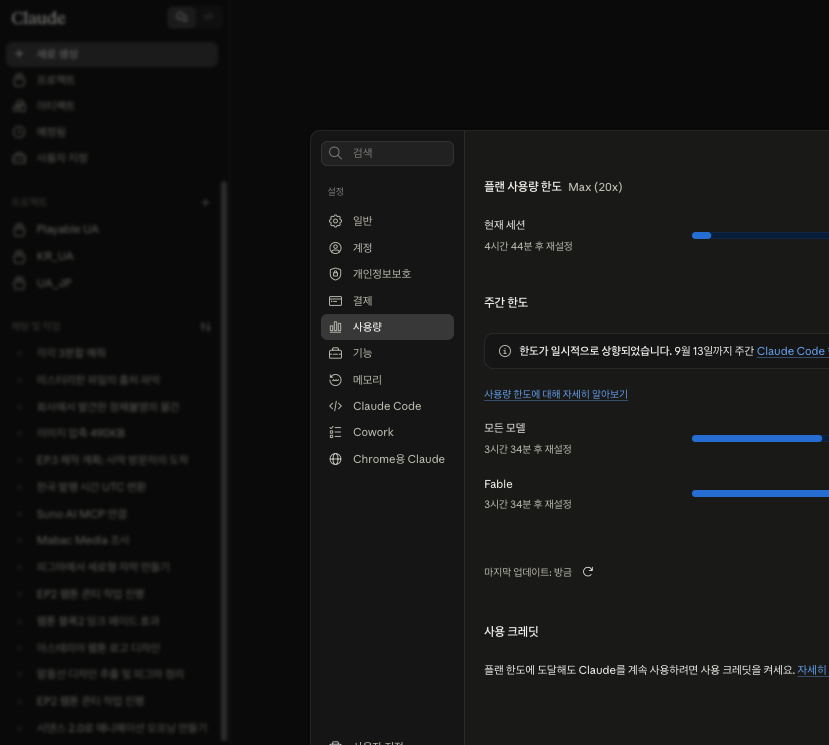Select the 사용량 usage tab
Image resolution: width=829 pixels, height=745 pixels.
[387, 327]
